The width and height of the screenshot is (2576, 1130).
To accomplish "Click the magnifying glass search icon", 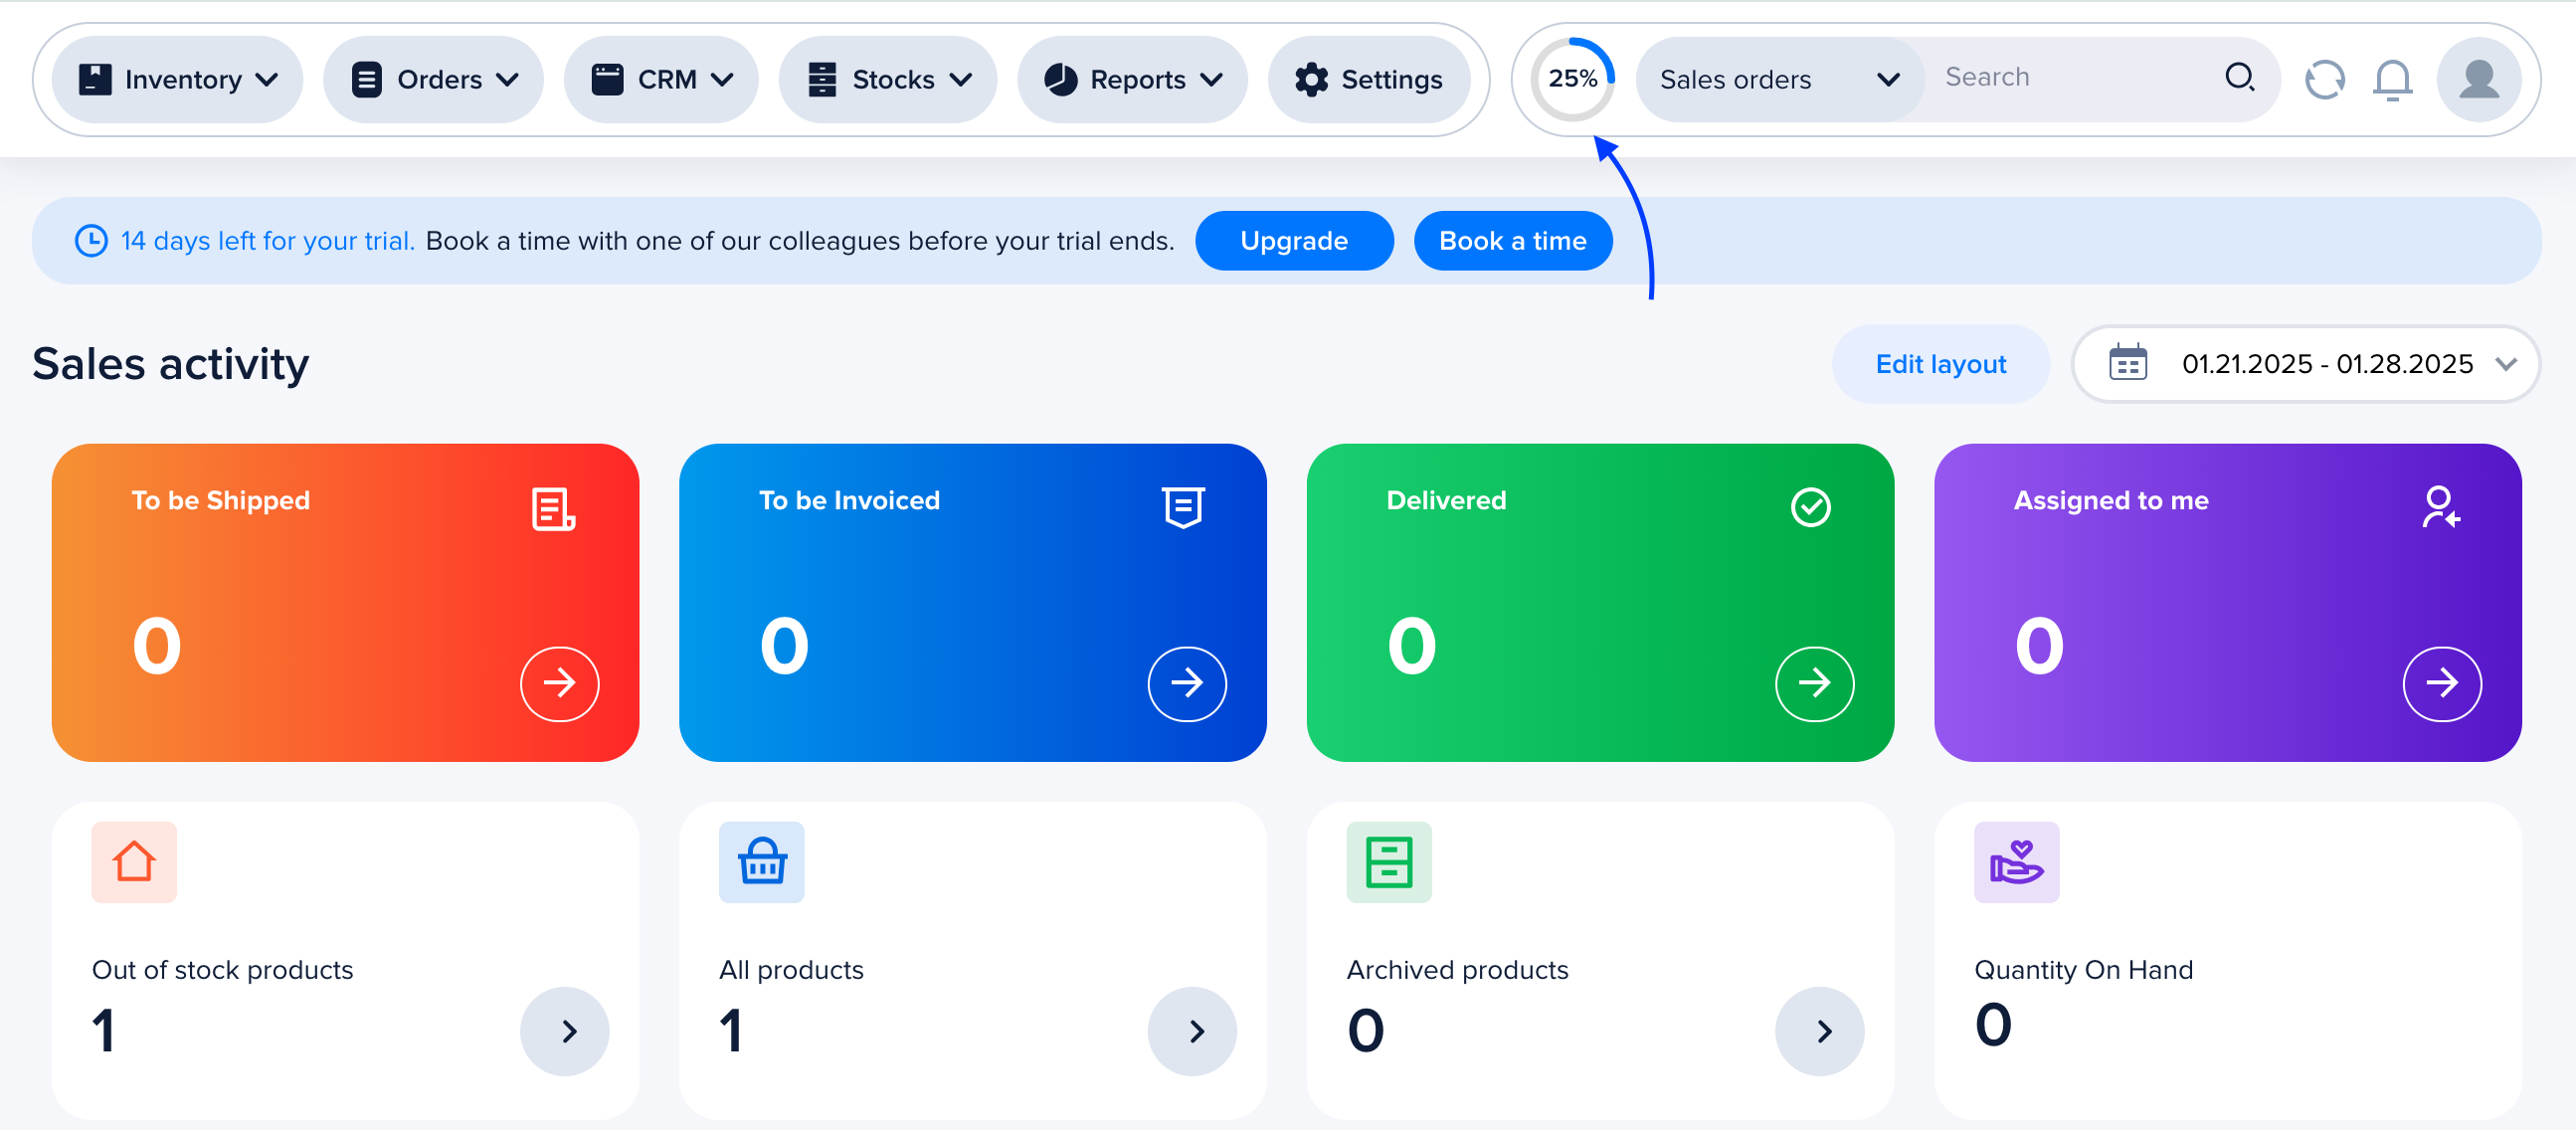I will coord(2239,77).
